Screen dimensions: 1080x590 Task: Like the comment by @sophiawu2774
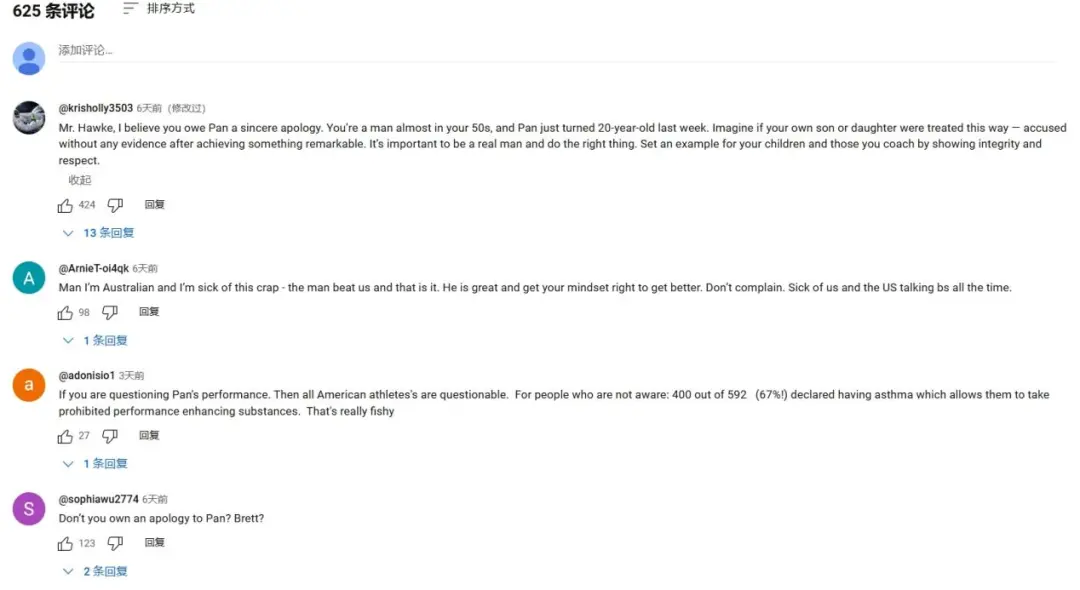pos(65,543)
